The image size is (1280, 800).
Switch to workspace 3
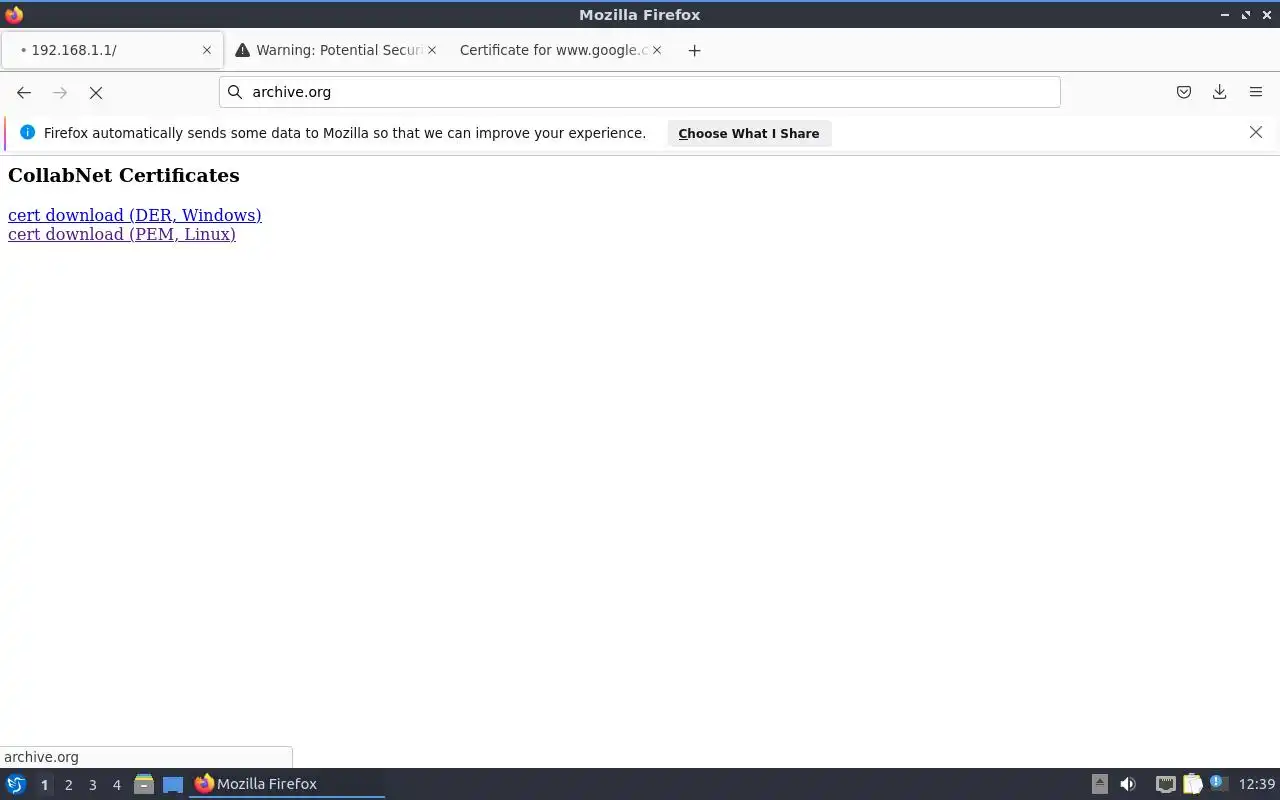[92, 785]
